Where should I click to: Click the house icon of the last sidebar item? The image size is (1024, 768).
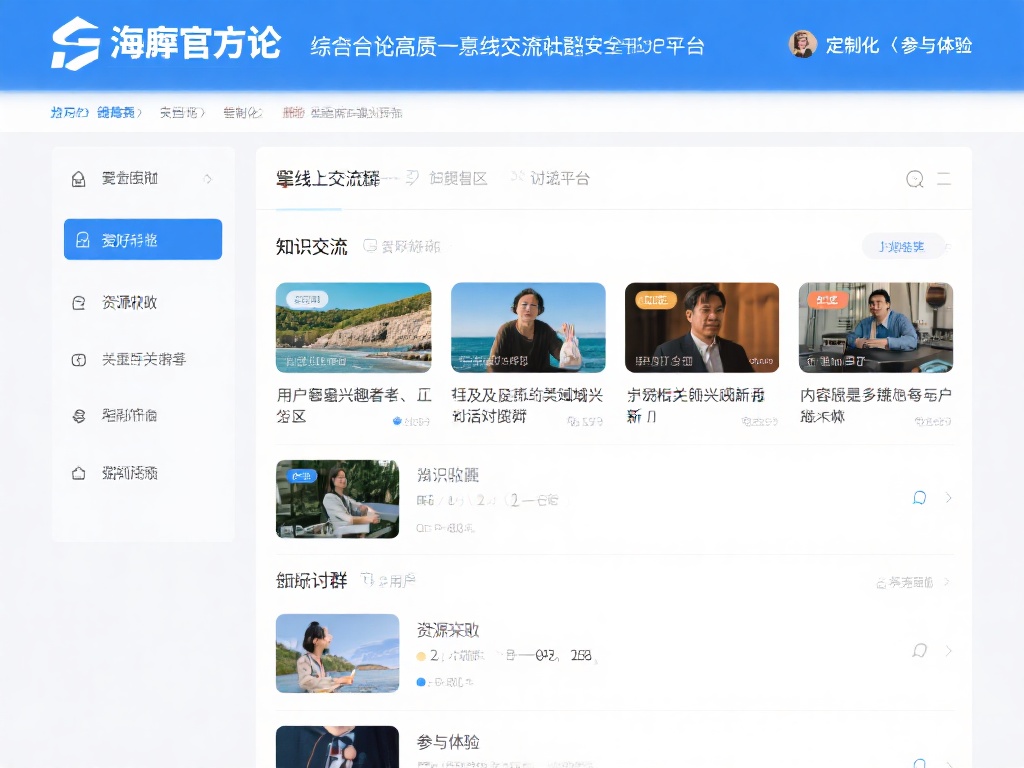79,473
